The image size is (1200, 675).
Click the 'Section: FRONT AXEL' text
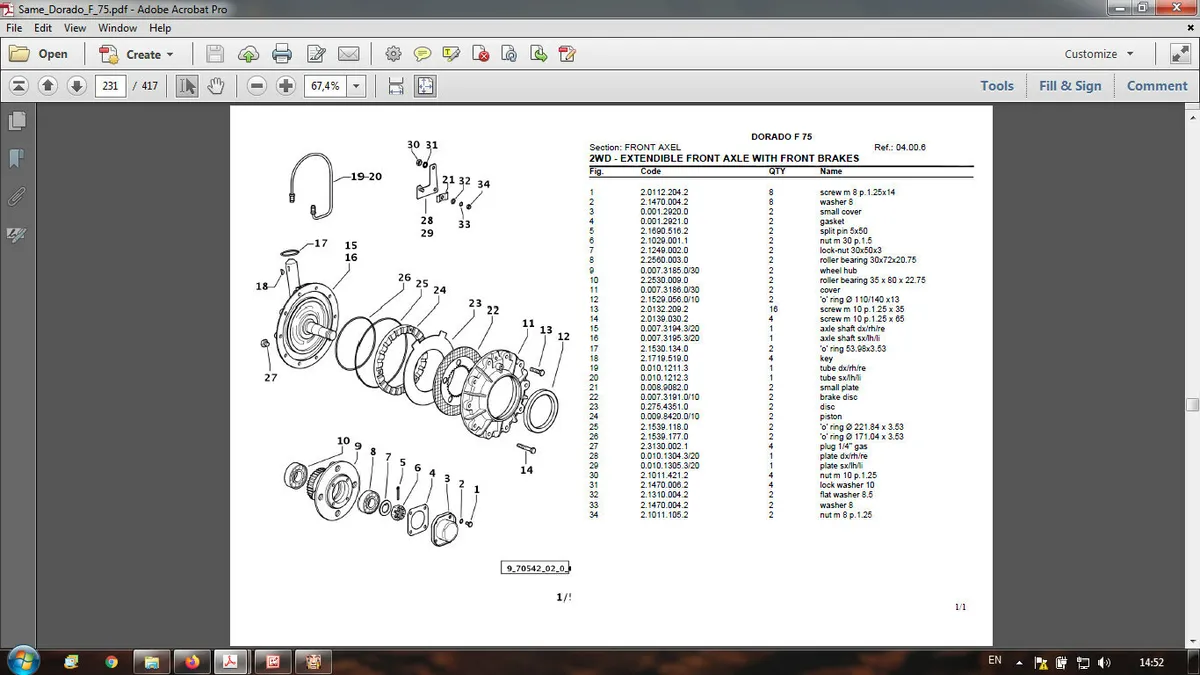click(635, 148)
